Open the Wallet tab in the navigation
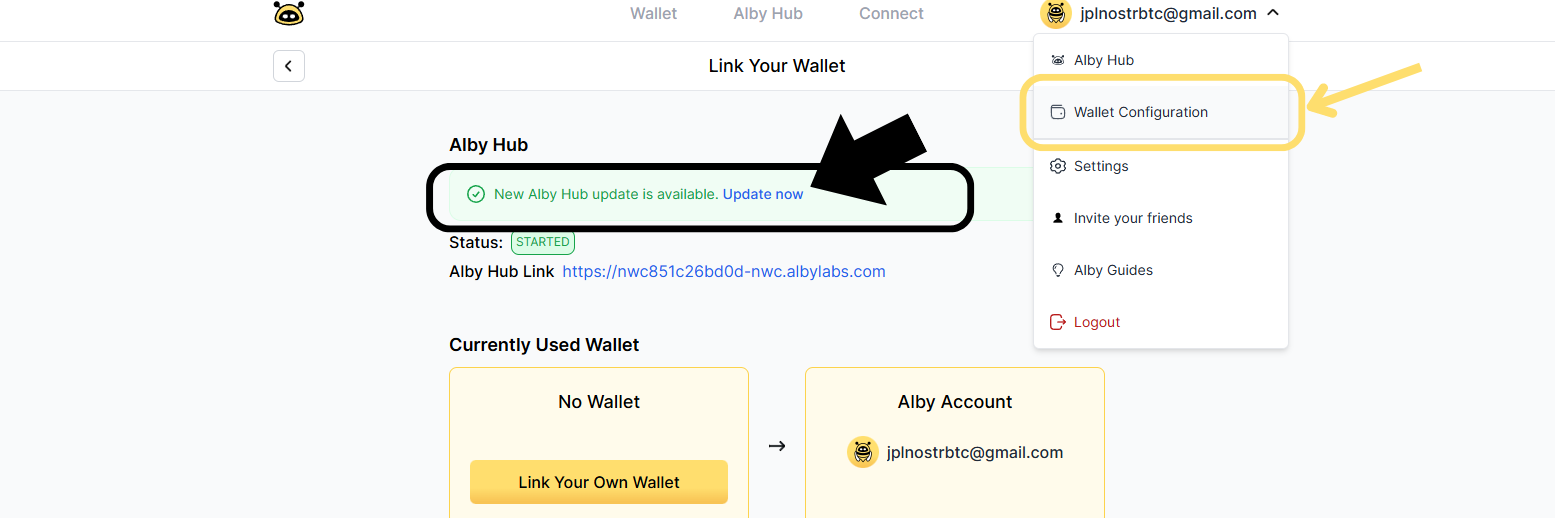 (653, 14)
